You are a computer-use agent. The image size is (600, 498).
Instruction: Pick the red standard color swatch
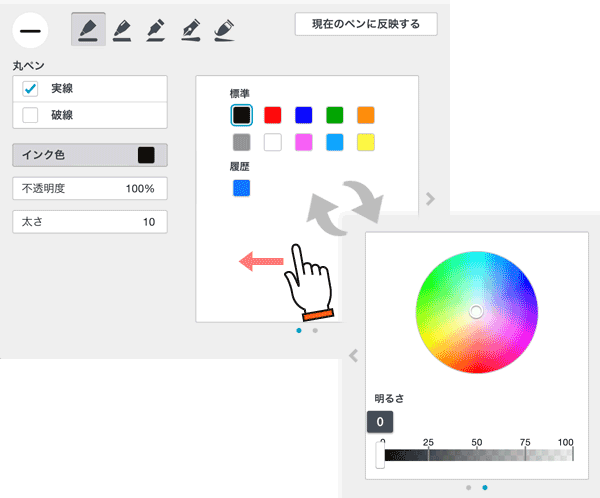[x=272, y=115]
